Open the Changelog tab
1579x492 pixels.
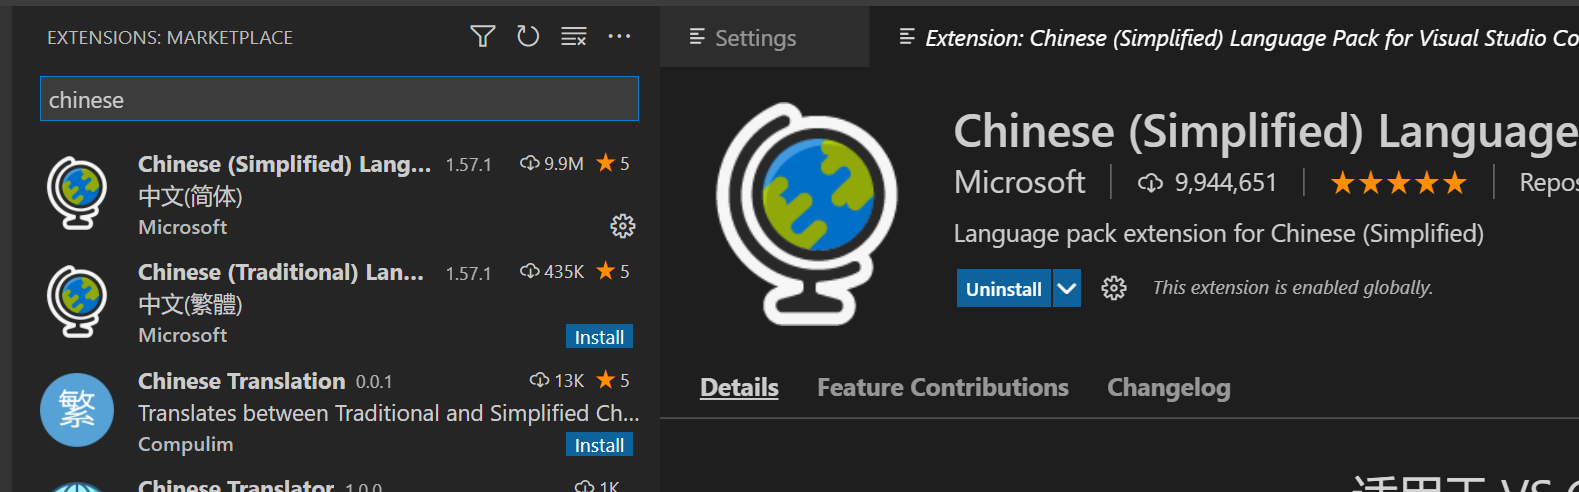click(x=1168, y=388)
